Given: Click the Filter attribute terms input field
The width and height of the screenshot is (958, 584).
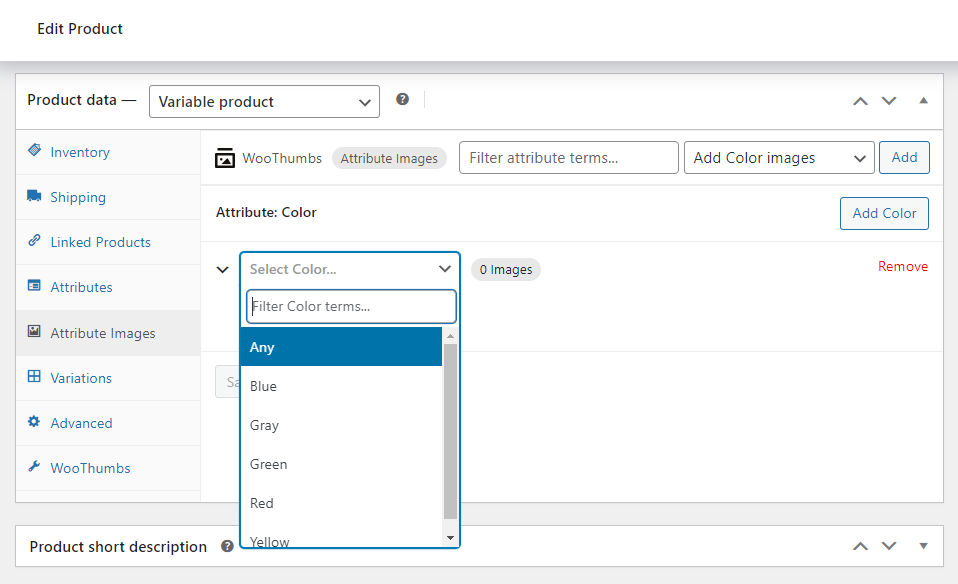Looking at the screenshot, I should tap(568, 157).
